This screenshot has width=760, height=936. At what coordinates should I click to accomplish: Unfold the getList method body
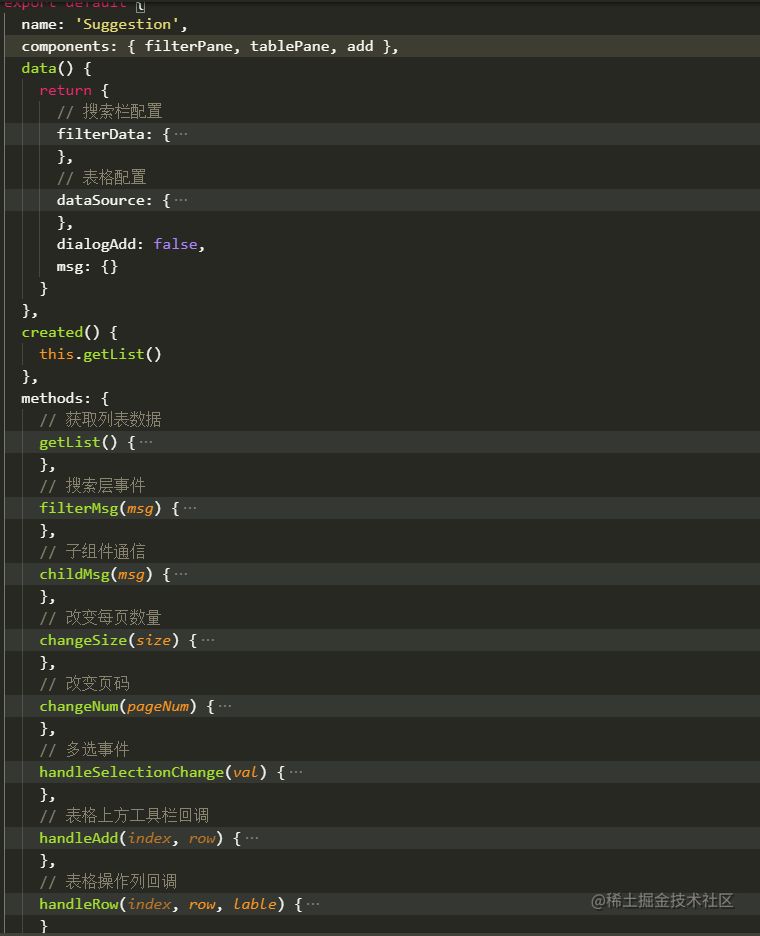[146, 442]
